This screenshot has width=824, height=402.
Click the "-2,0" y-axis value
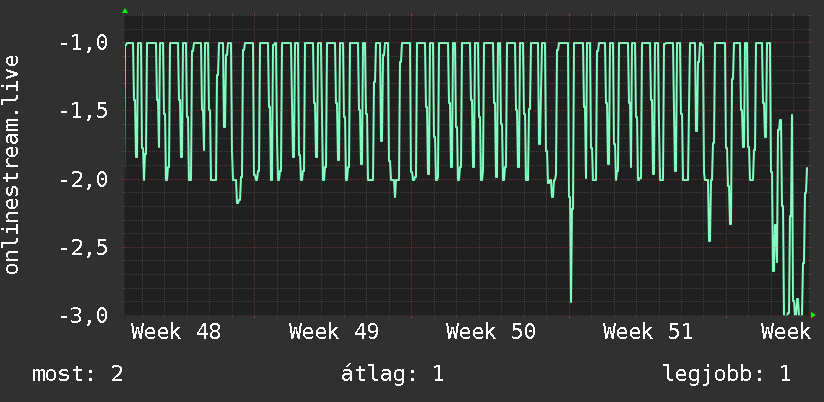coord(84,179)
